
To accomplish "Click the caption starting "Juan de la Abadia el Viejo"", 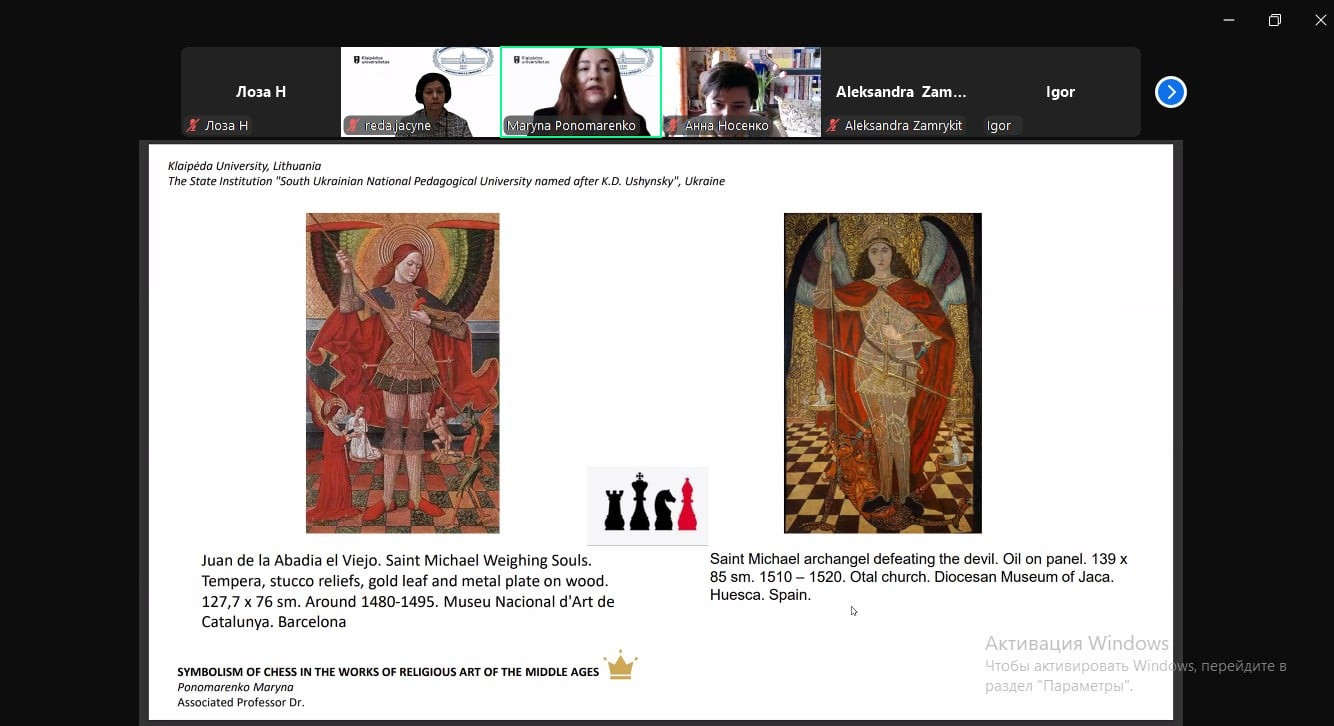I will click(x=408, y=590).
